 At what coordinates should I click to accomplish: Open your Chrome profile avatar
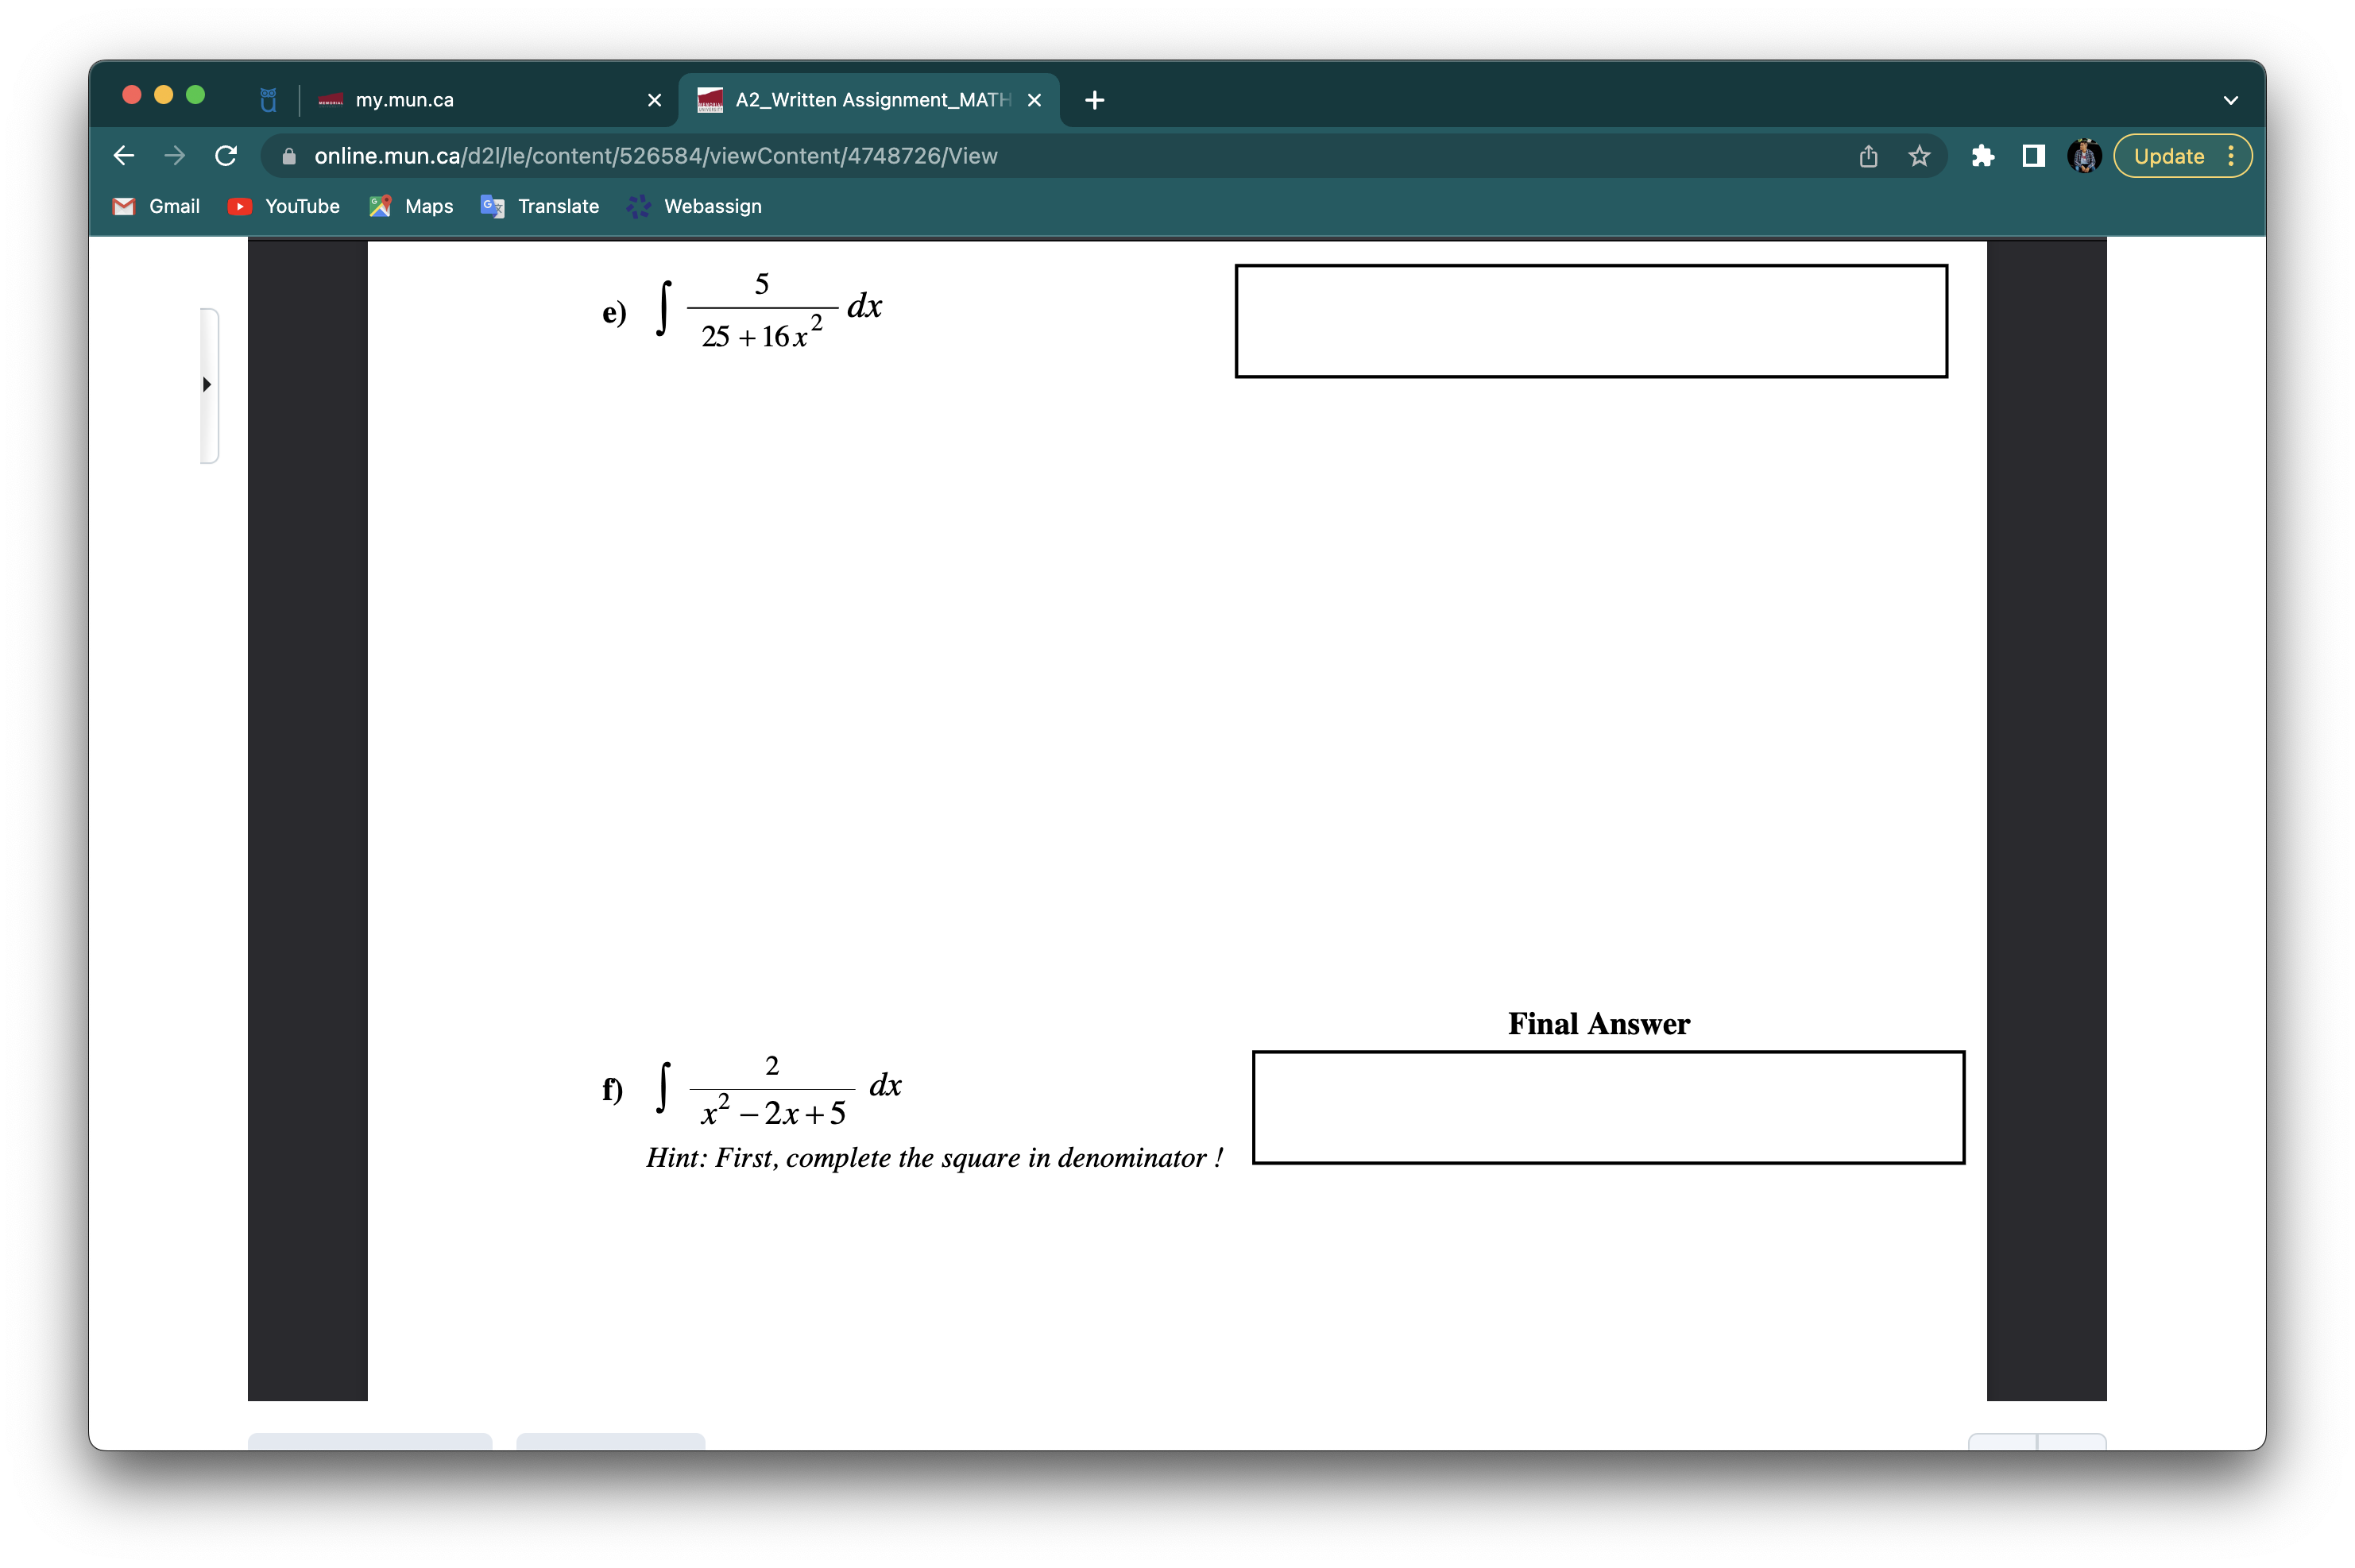[2084, 156]
